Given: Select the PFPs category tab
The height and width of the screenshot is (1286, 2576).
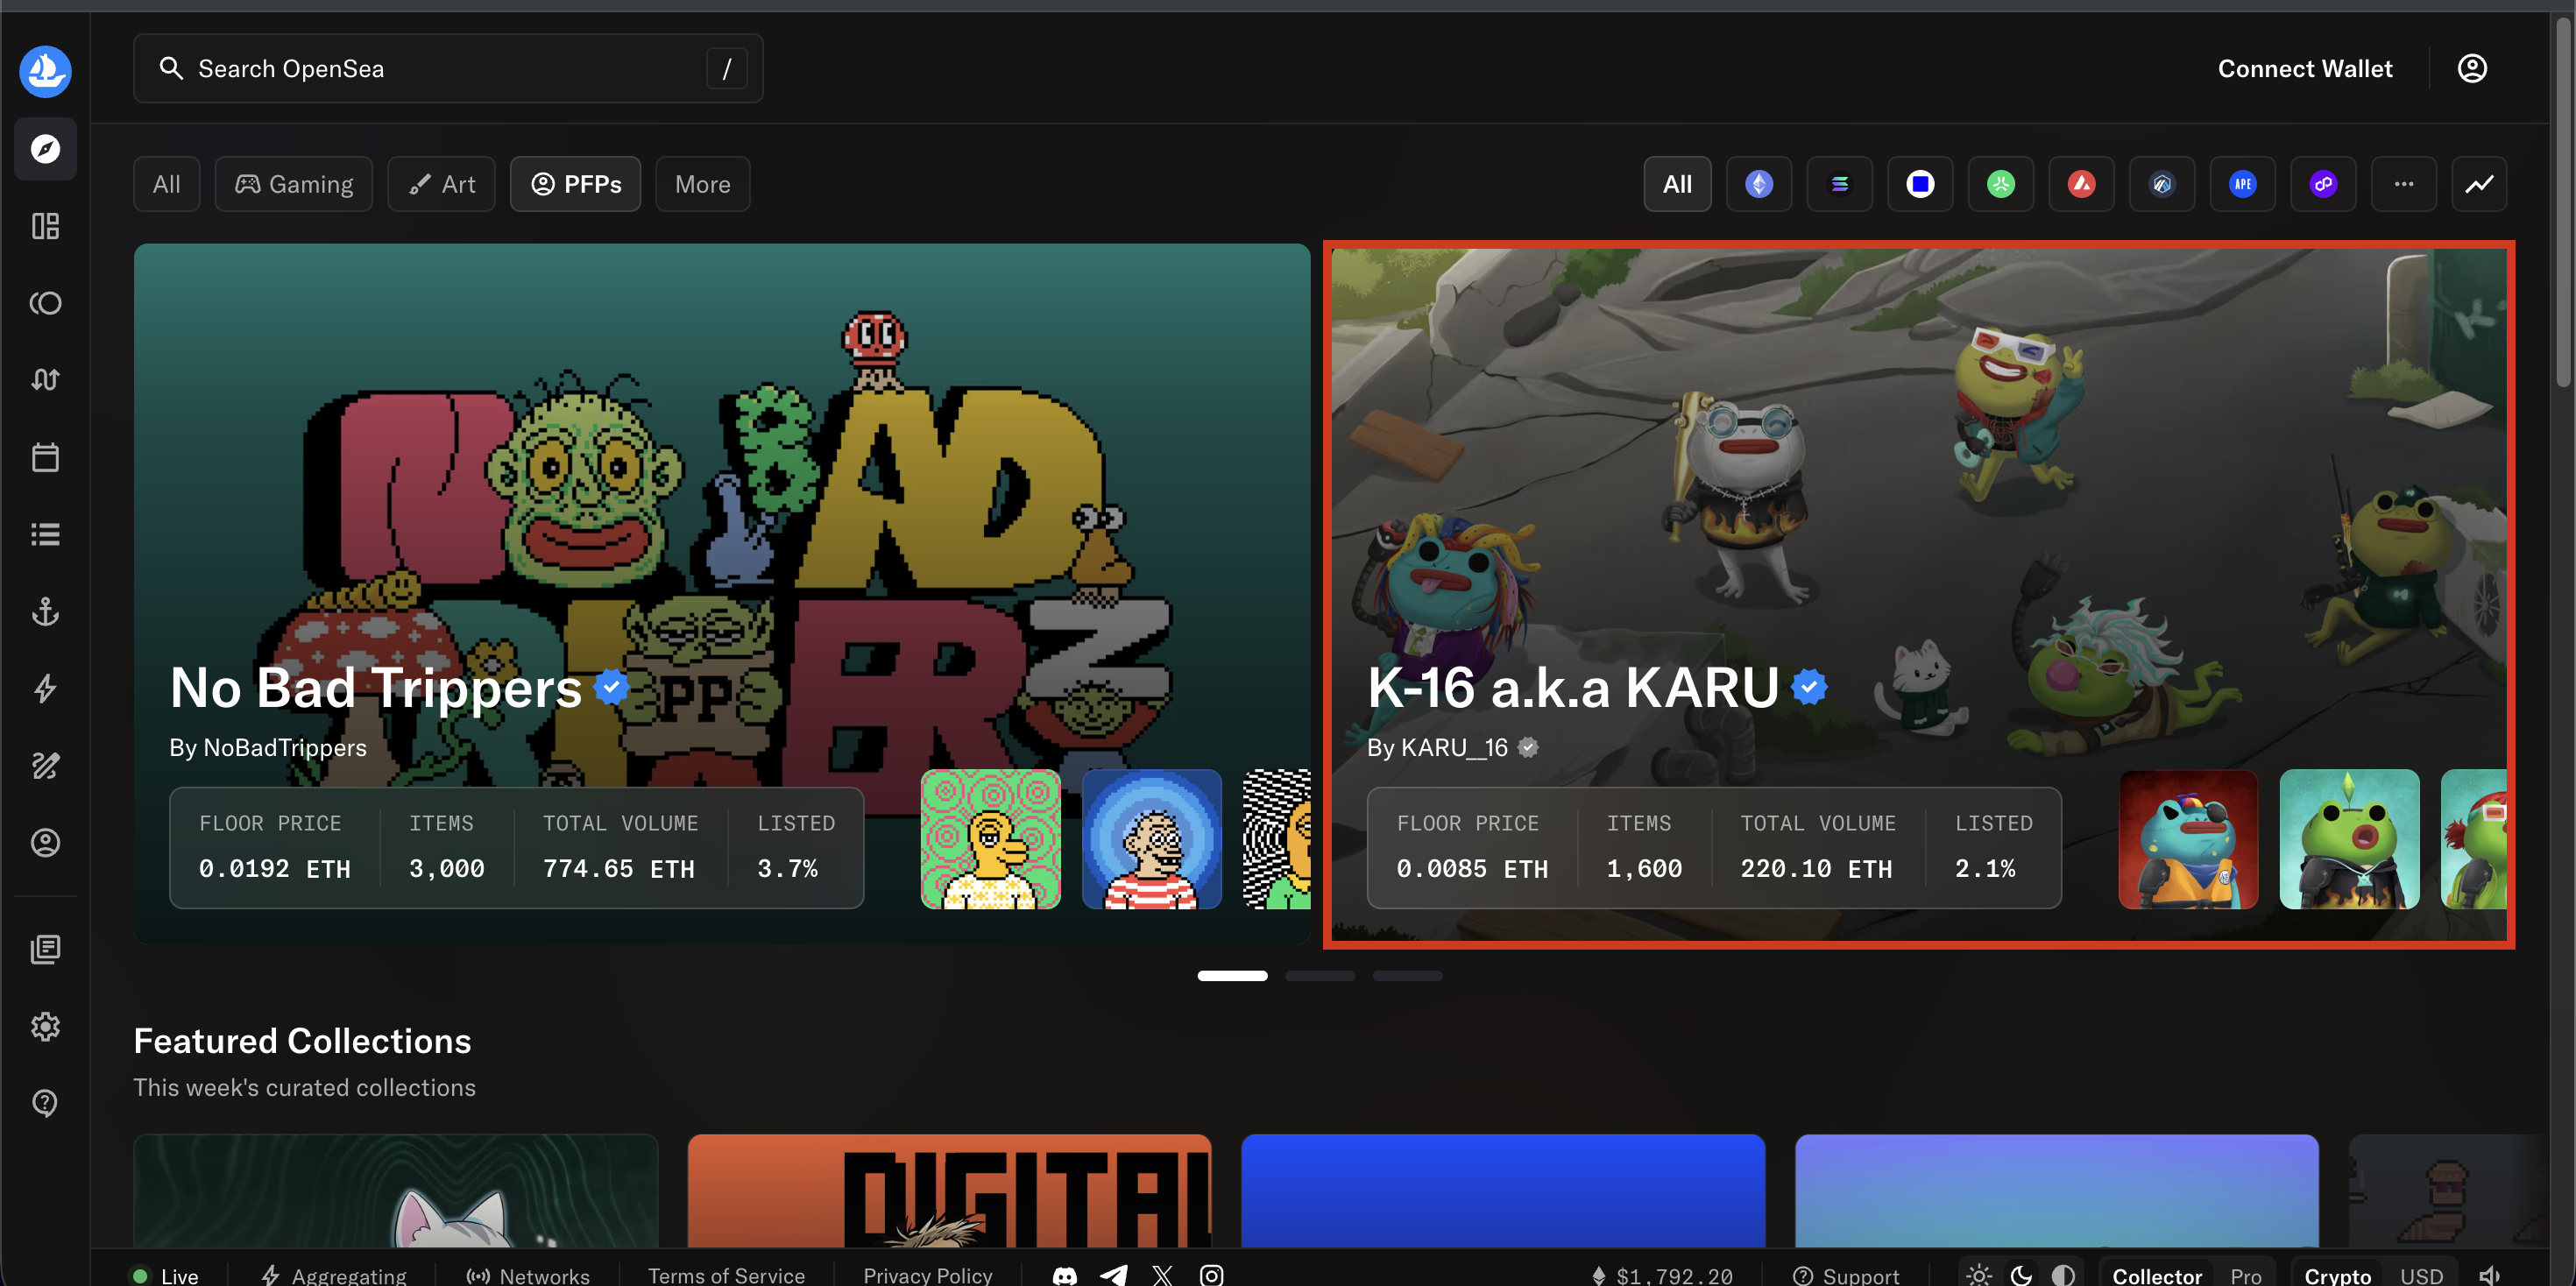Looking at the screenshot, I should (x=576, y=184).
